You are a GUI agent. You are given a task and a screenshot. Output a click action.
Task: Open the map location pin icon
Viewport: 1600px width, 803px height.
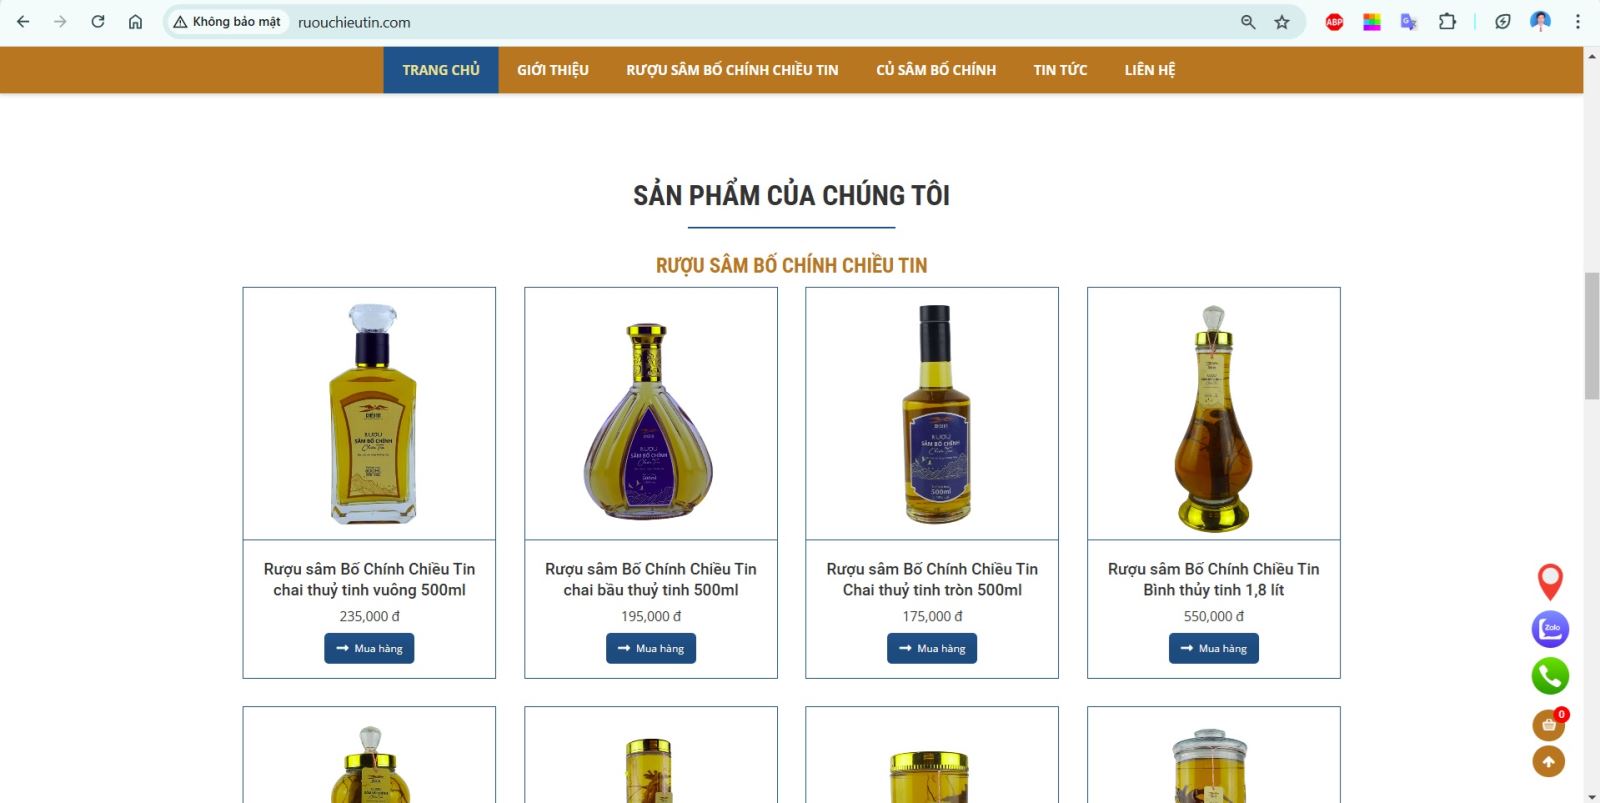[1550, 581]
